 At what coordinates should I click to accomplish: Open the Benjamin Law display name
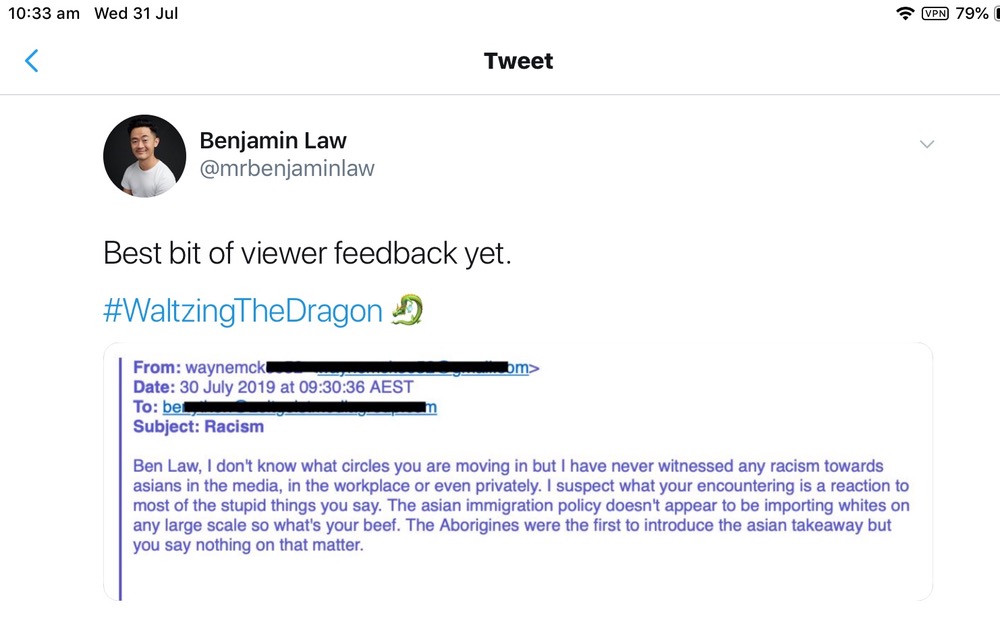click(273, 140)
